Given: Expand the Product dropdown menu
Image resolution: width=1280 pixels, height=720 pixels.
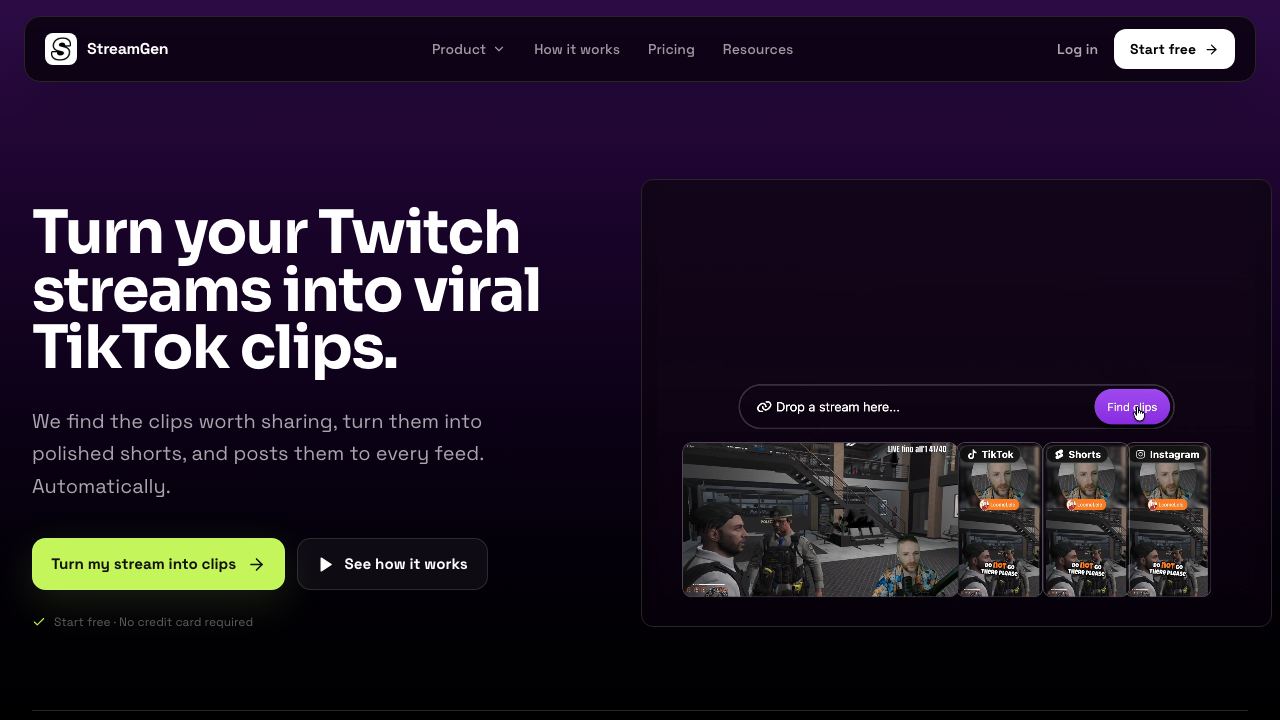Looking at the screenshot, I should [468, 49].
